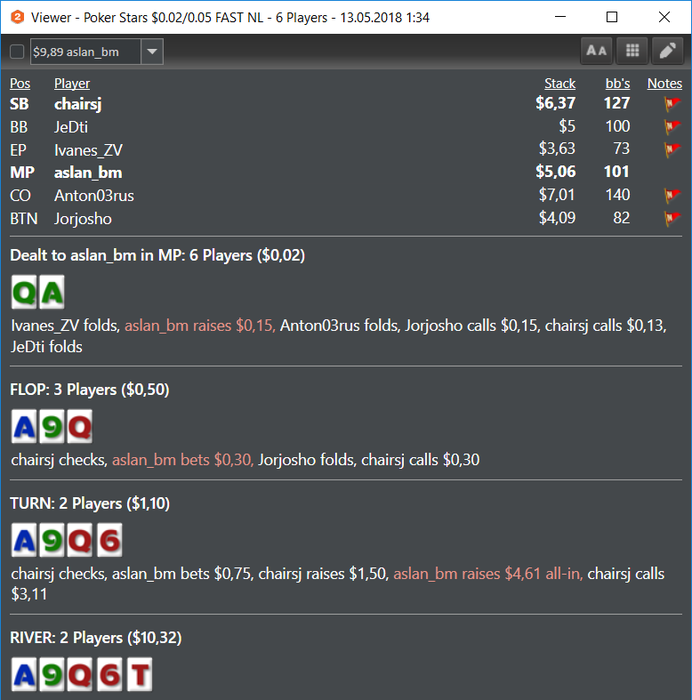Open Ivanes_ZV's red note flag
Image resolution: width=692 pixels, height=700 pixels.
click(x=672, y=150)
